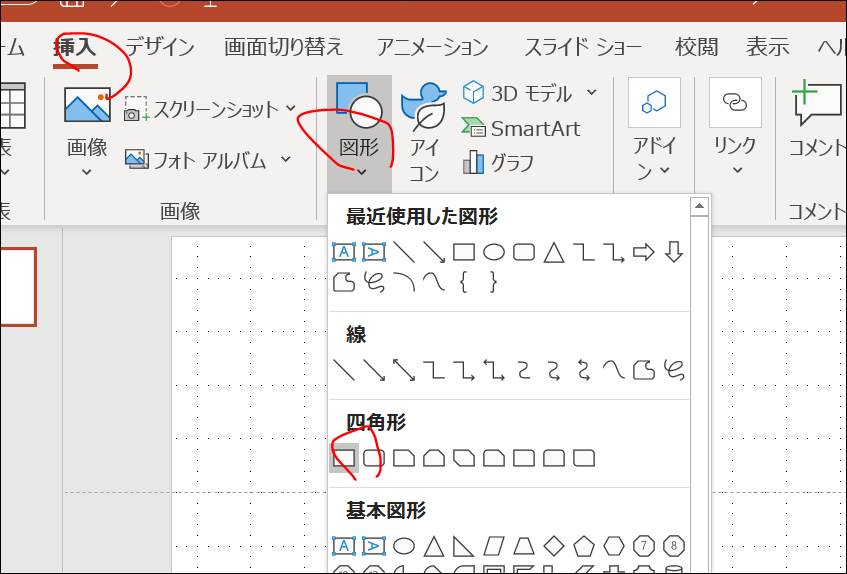Switch to the 挿入 tab
Screen dimensions: 847x574
pos(75,48)
